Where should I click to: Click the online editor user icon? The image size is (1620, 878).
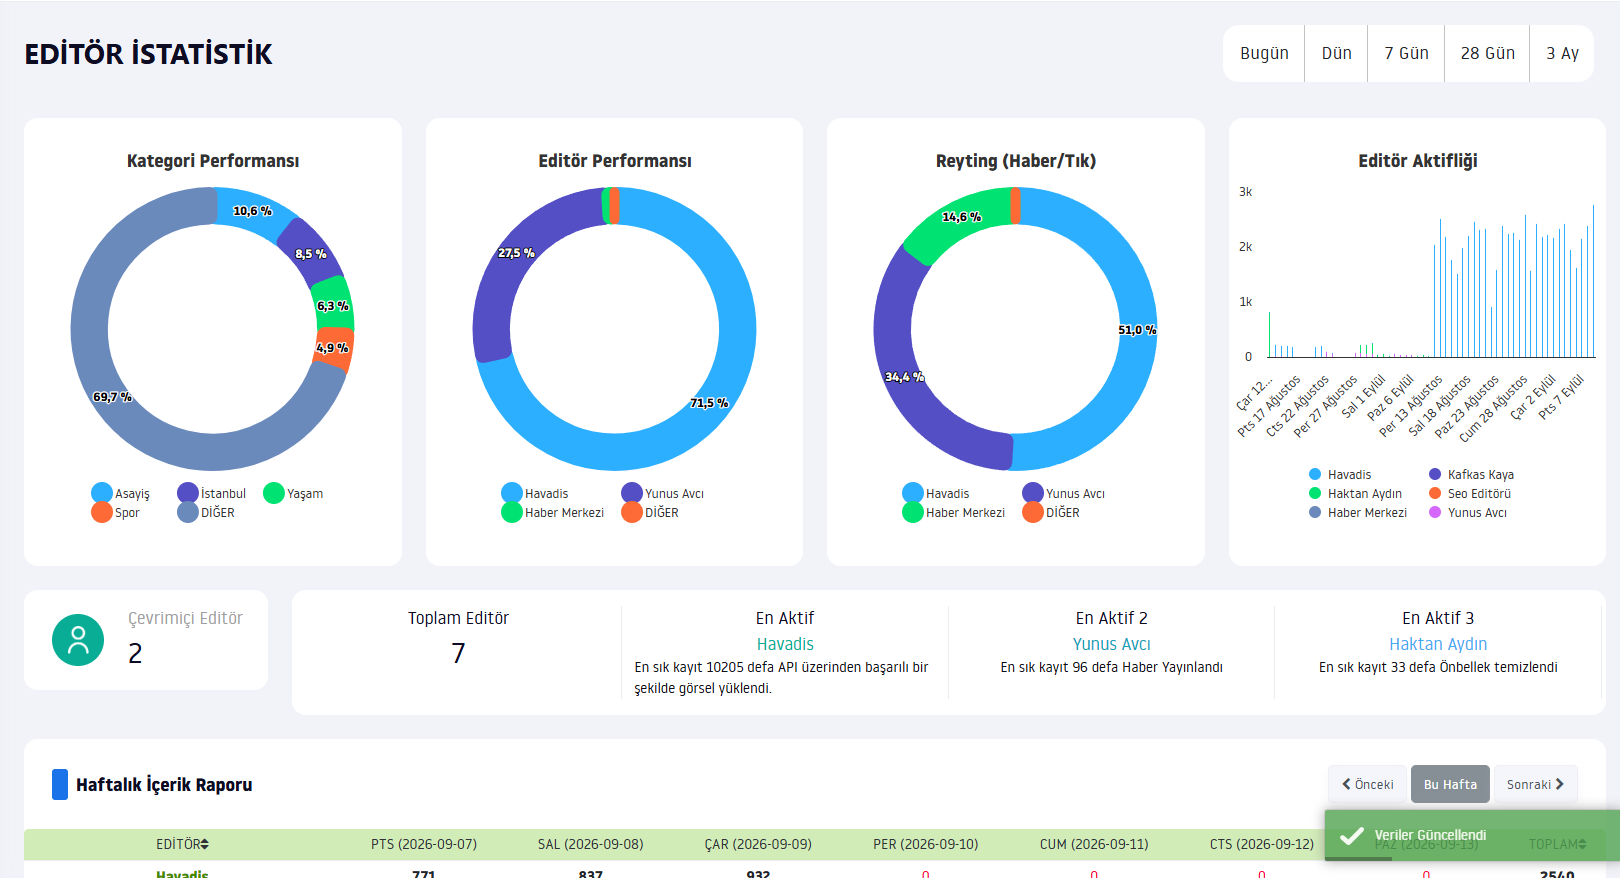[78, 640]
